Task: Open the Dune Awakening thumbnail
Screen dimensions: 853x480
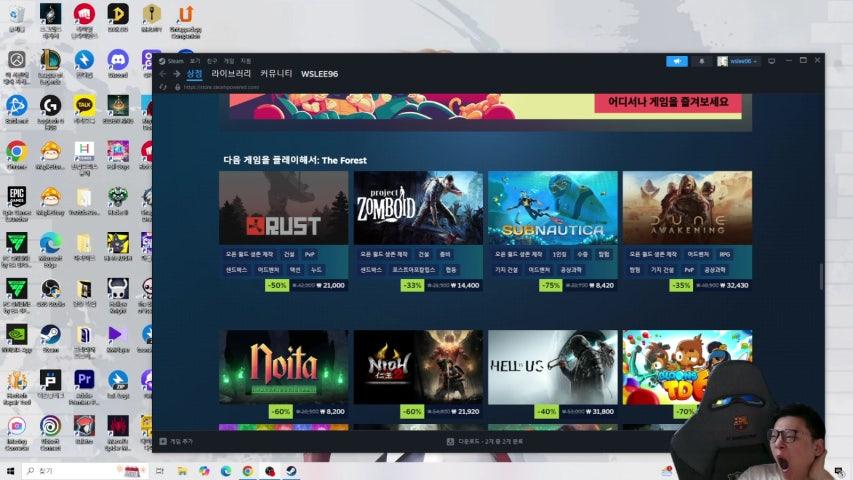Action: point(687,208)
